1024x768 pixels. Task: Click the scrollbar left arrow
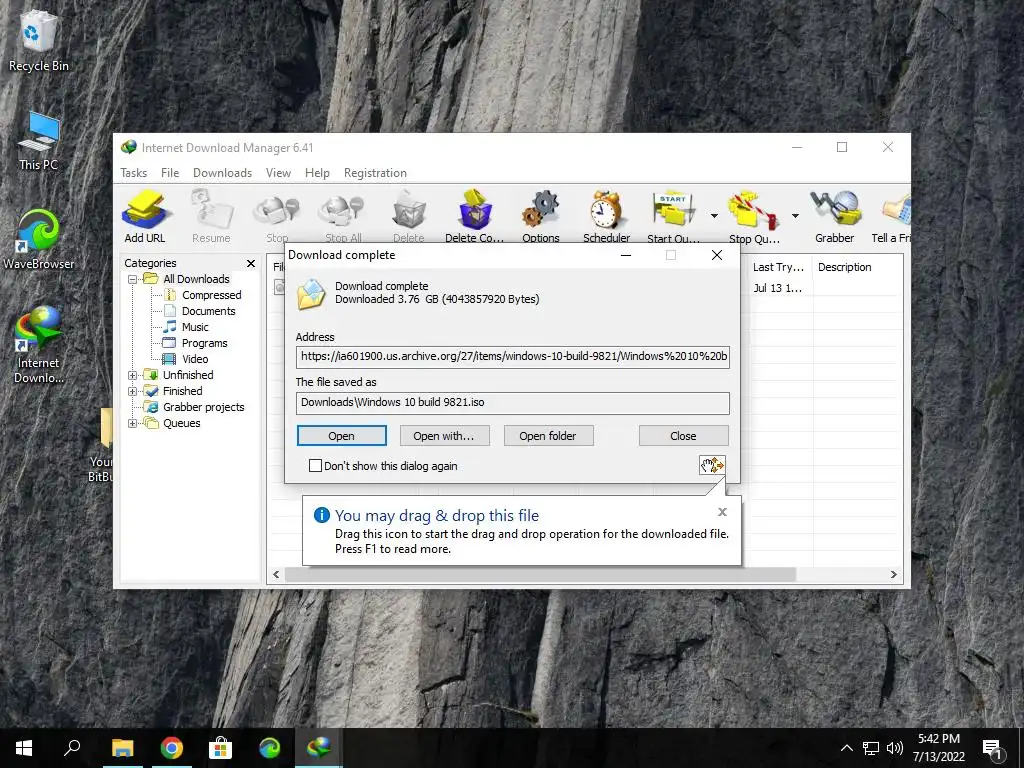coord(276,575)
